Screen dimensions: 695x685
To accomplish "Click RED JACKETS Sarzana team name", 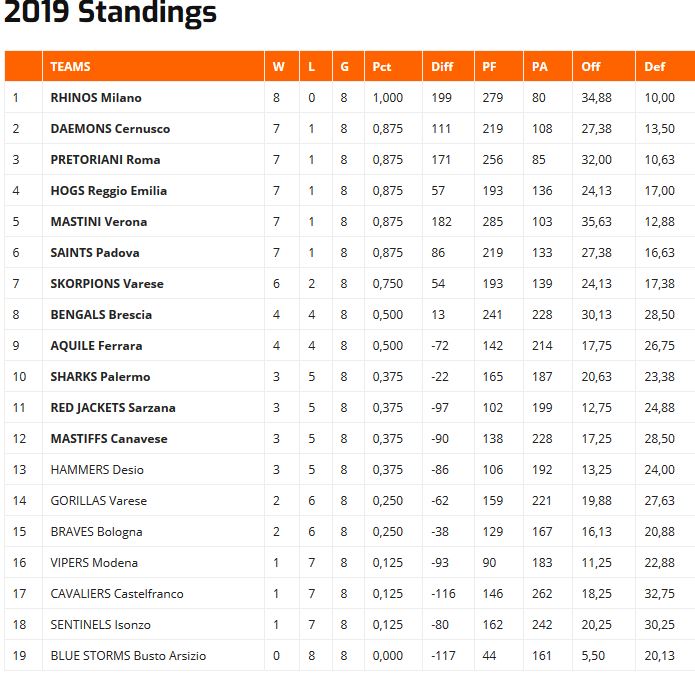I will point(112,408).
